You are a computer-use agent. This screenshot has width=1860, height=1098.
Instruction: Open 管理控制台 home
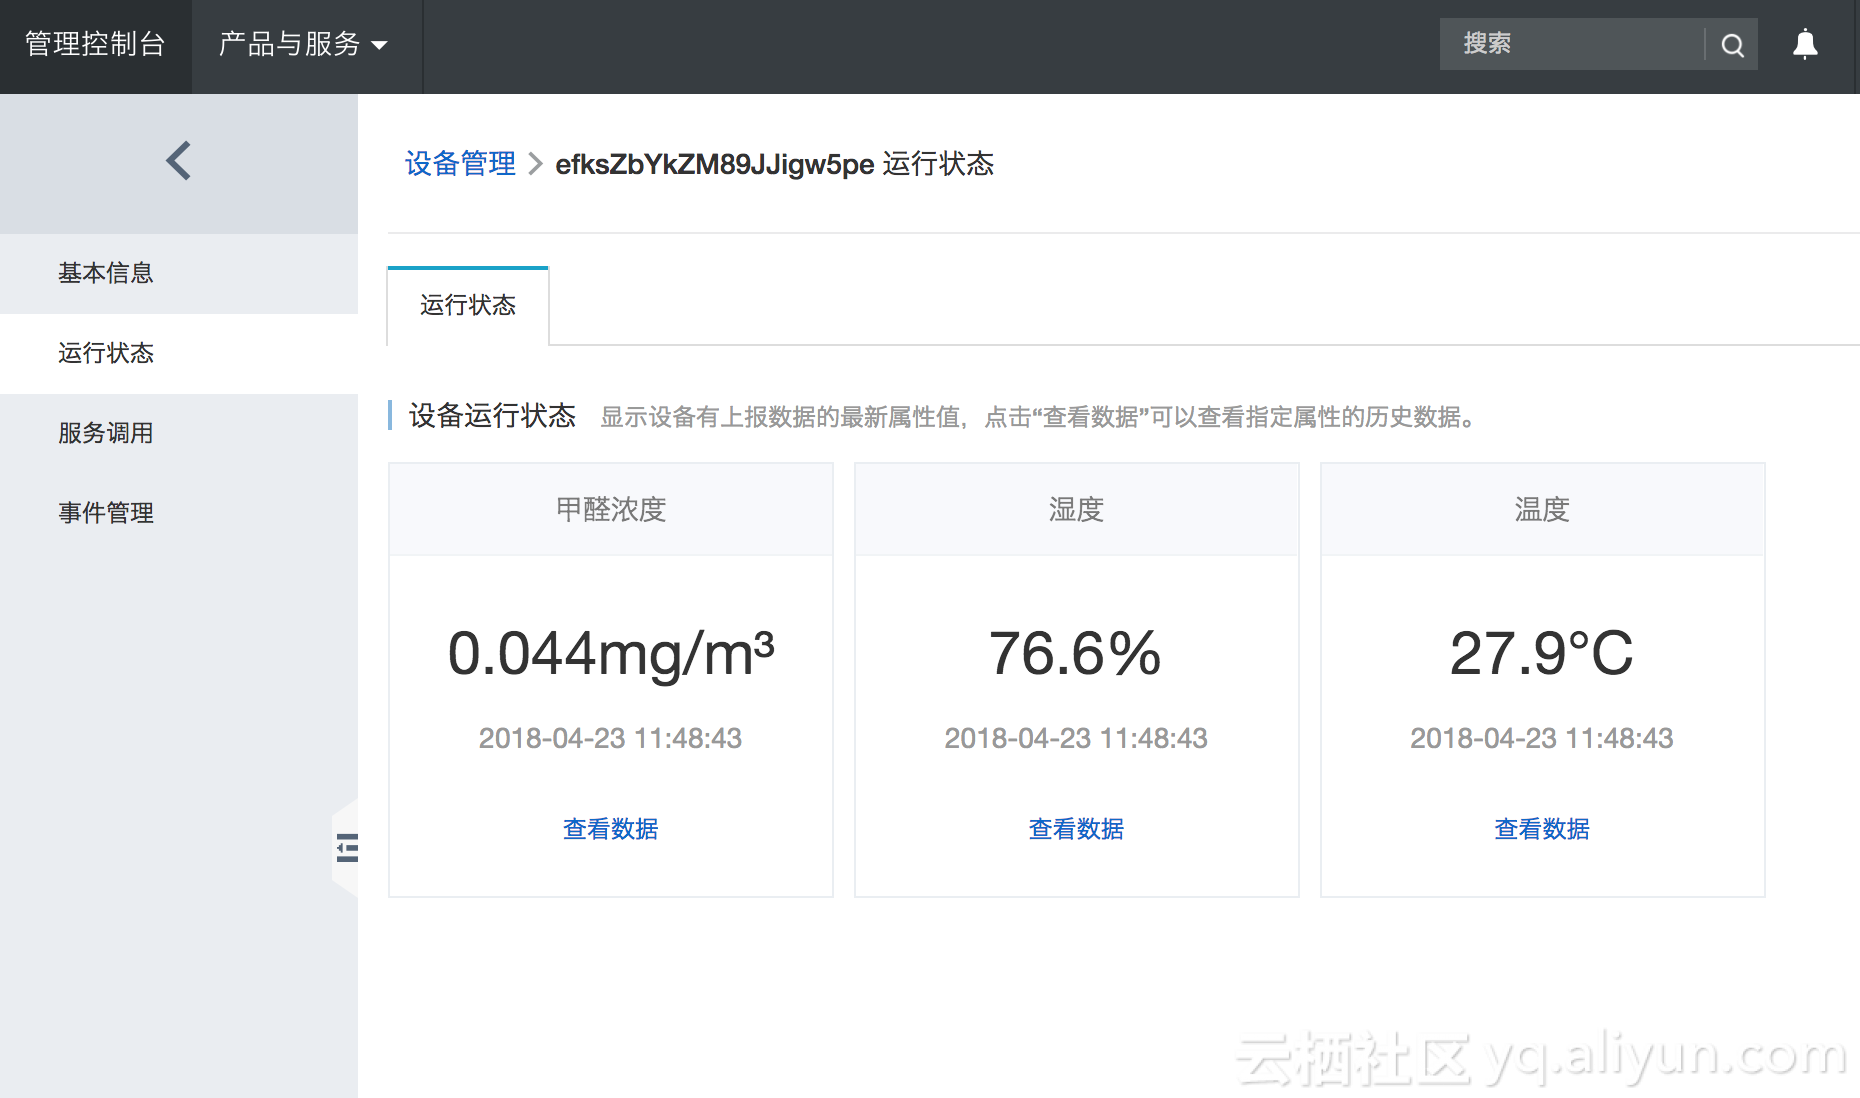point(95,44)
